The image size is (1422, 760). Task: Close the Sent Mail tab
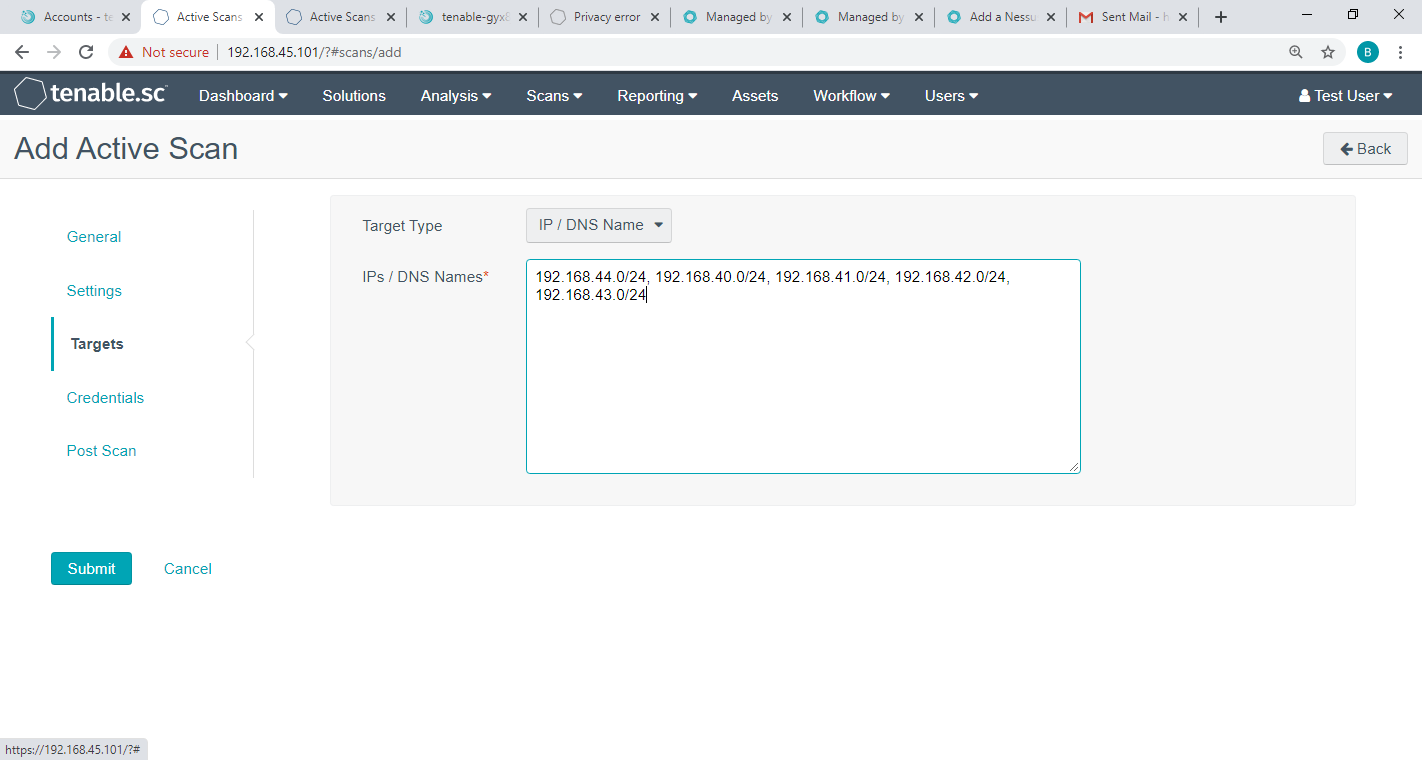coord(1183,17)
